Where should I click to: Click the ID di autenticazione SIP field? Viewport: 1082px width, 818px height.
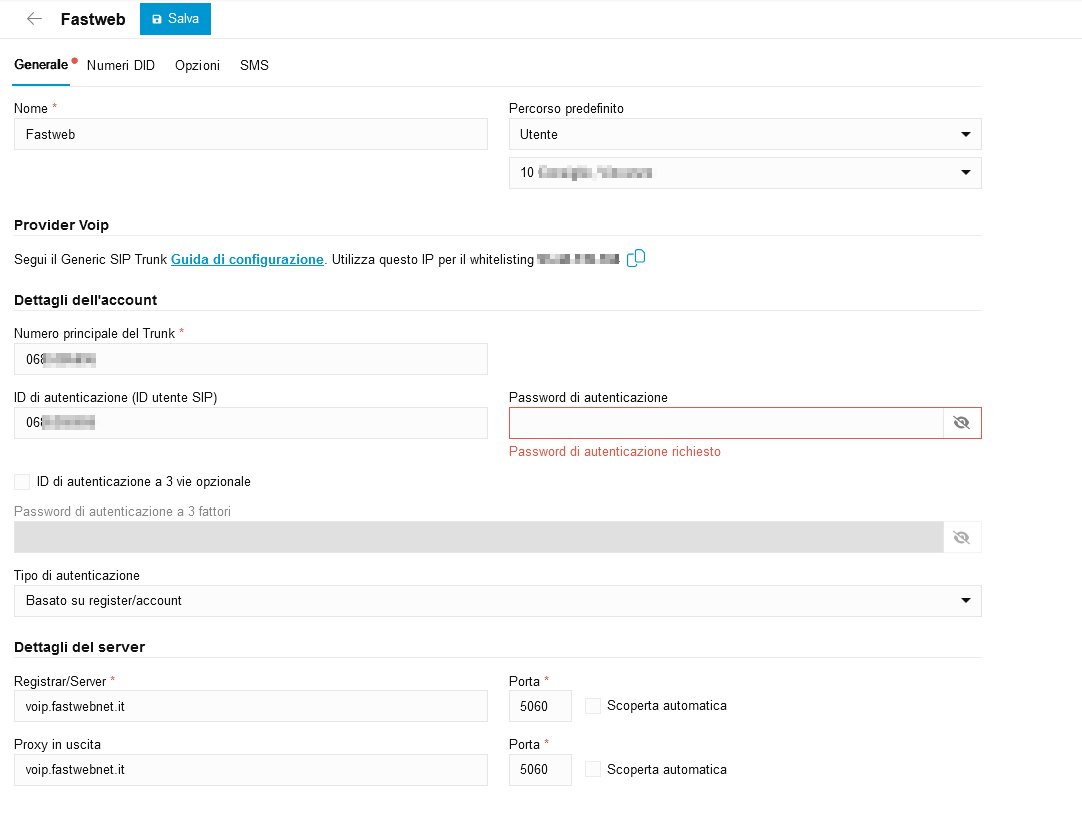[250, 422]
